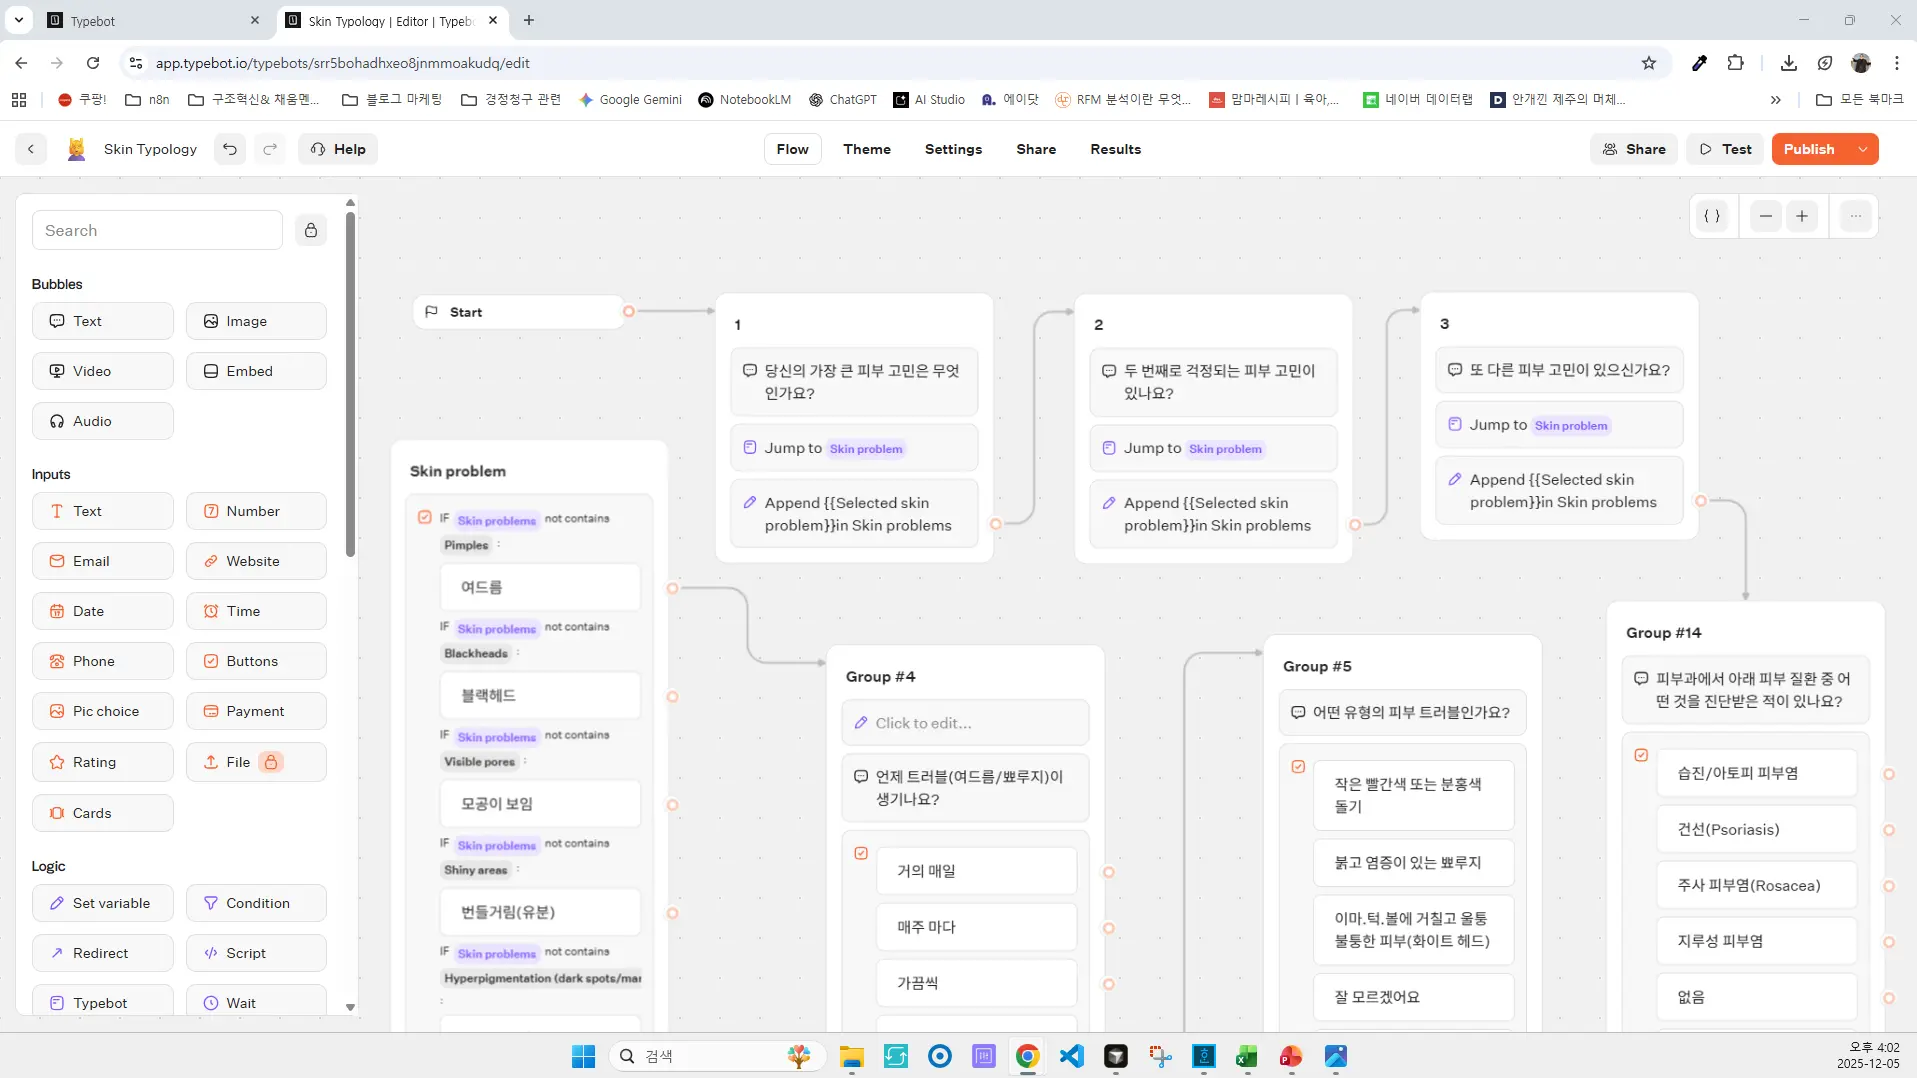This screenshot has width=1917, height=1078.
Task: Click the redo arrow icon
Action: pos(270,149)
